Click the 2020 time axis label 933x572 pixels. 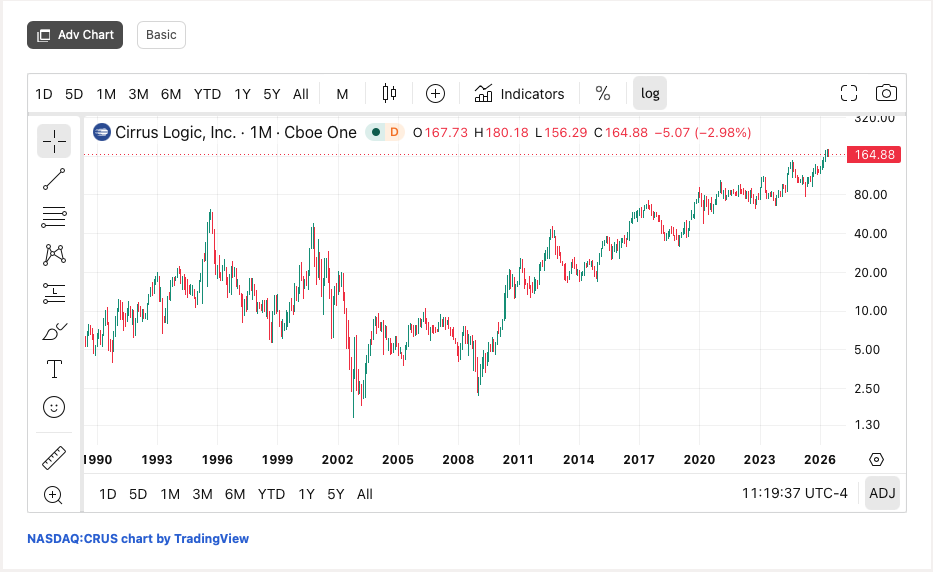coord(699,460)
